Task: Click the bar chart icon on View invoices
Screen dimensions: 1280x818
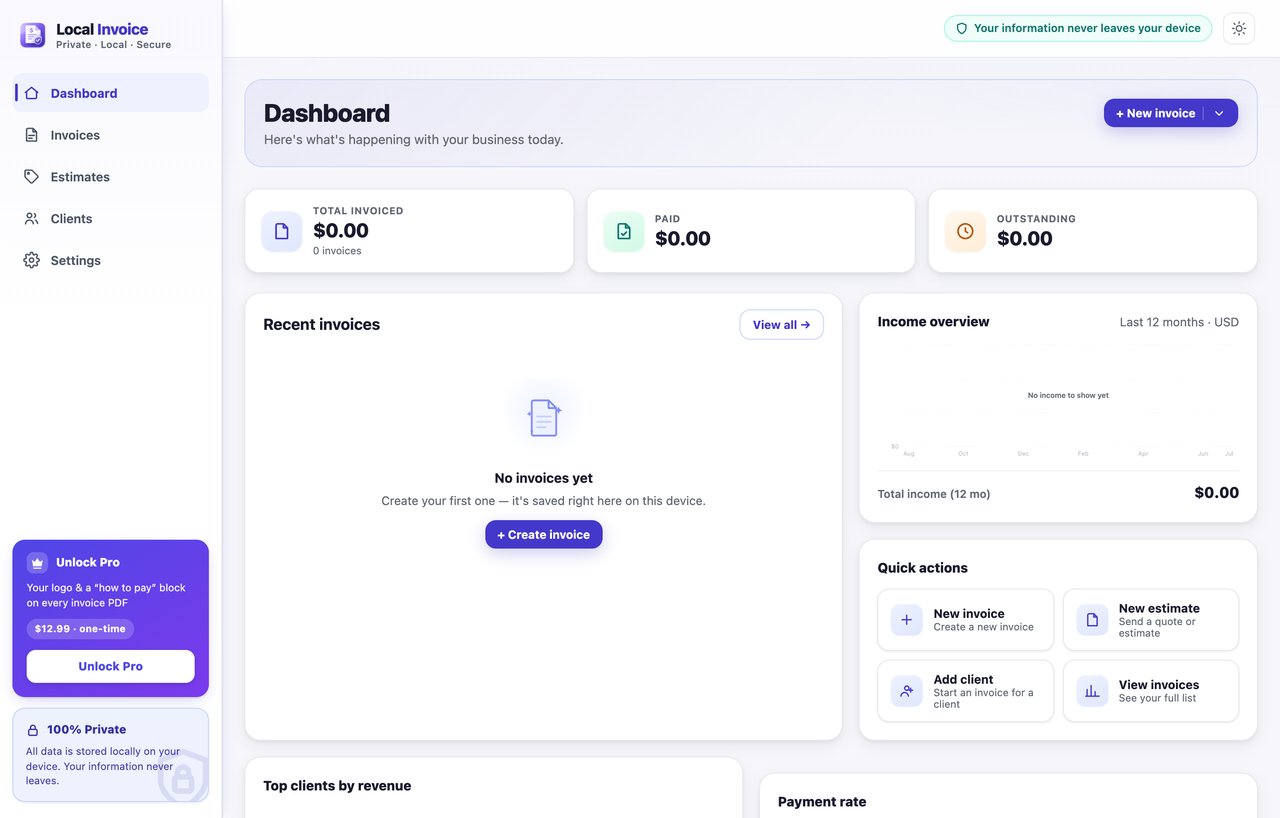Action: pyautogui.click(x=1092, y=691)
